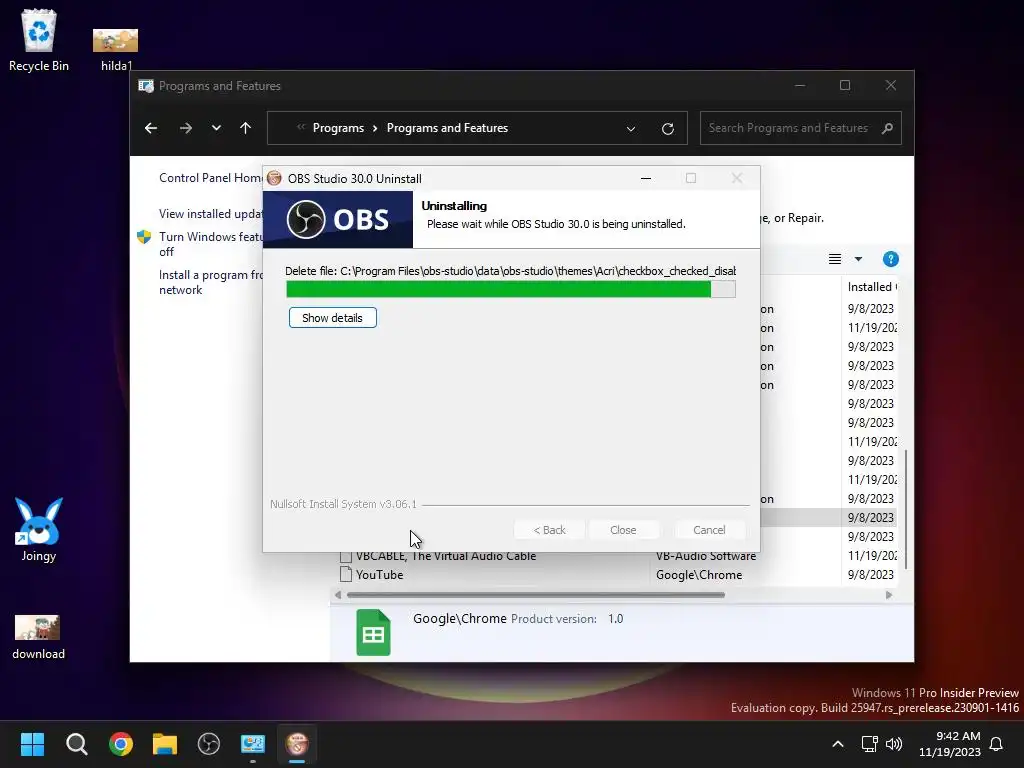
Task: Click the Forward arrow in Programs and Features
Action: 185,128
